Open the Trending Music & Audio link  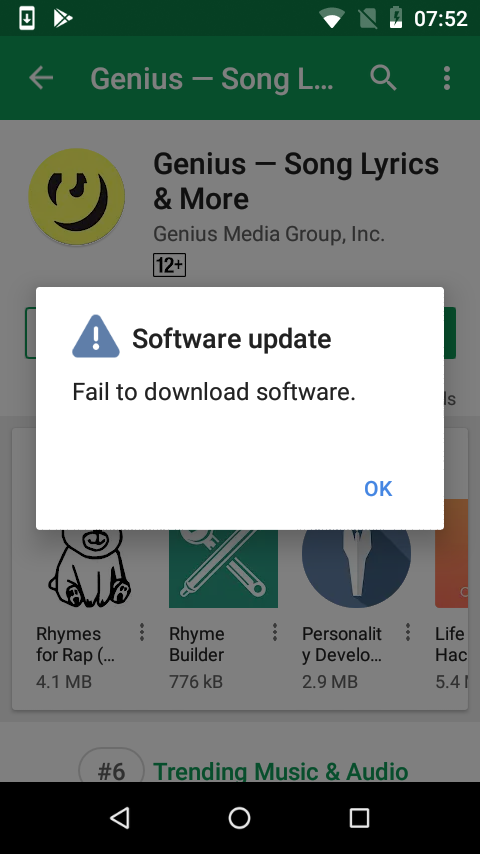pos(281,771)
